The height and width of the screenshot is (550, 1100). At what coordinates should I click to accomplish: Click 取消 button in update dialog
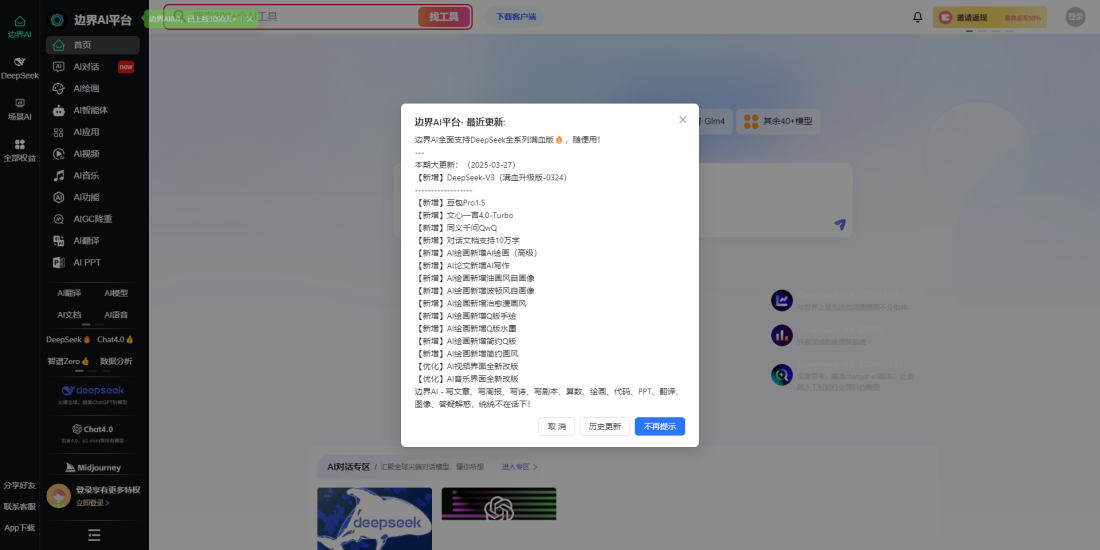coord(557,427)
